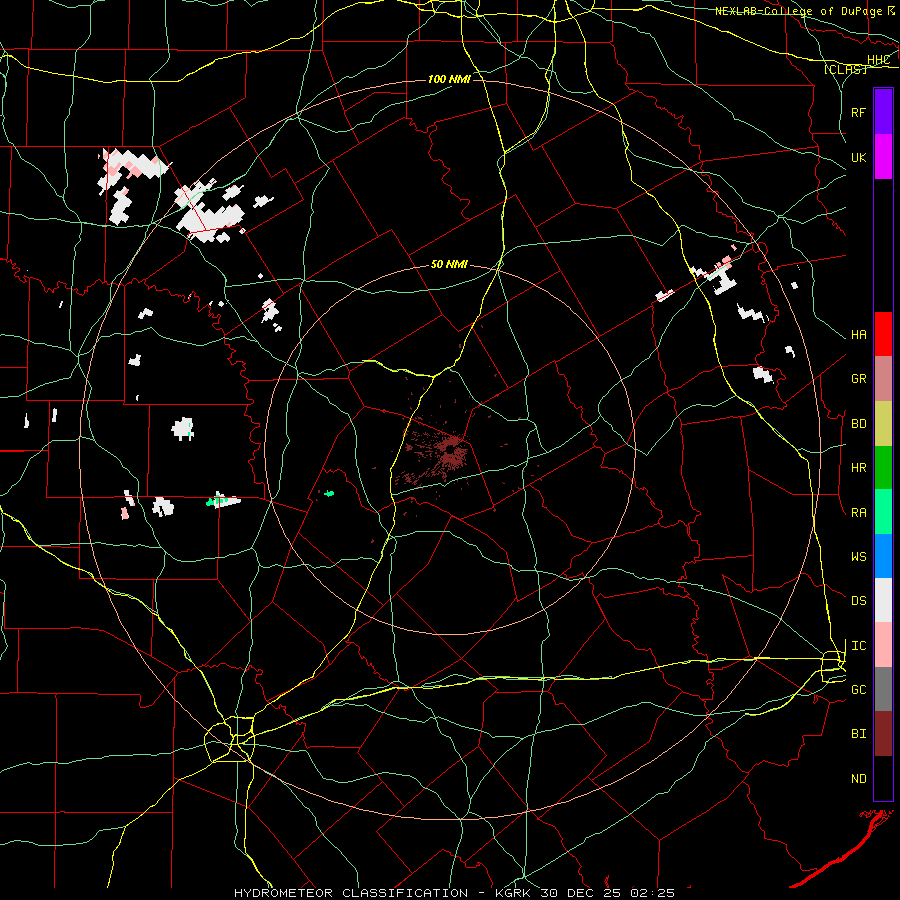Pick the brown BI legend swatch
Image resolution: width=900 pixels, height=900 pixels.
pos(883,734)
